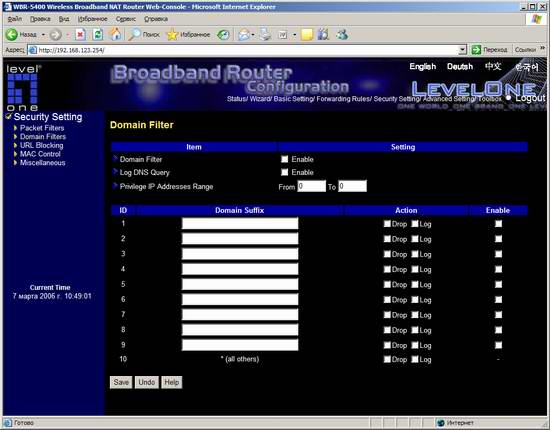The image size is (550, 430).
Task: Click the Back arrow icon in toolbar
Action: [12, 34]
